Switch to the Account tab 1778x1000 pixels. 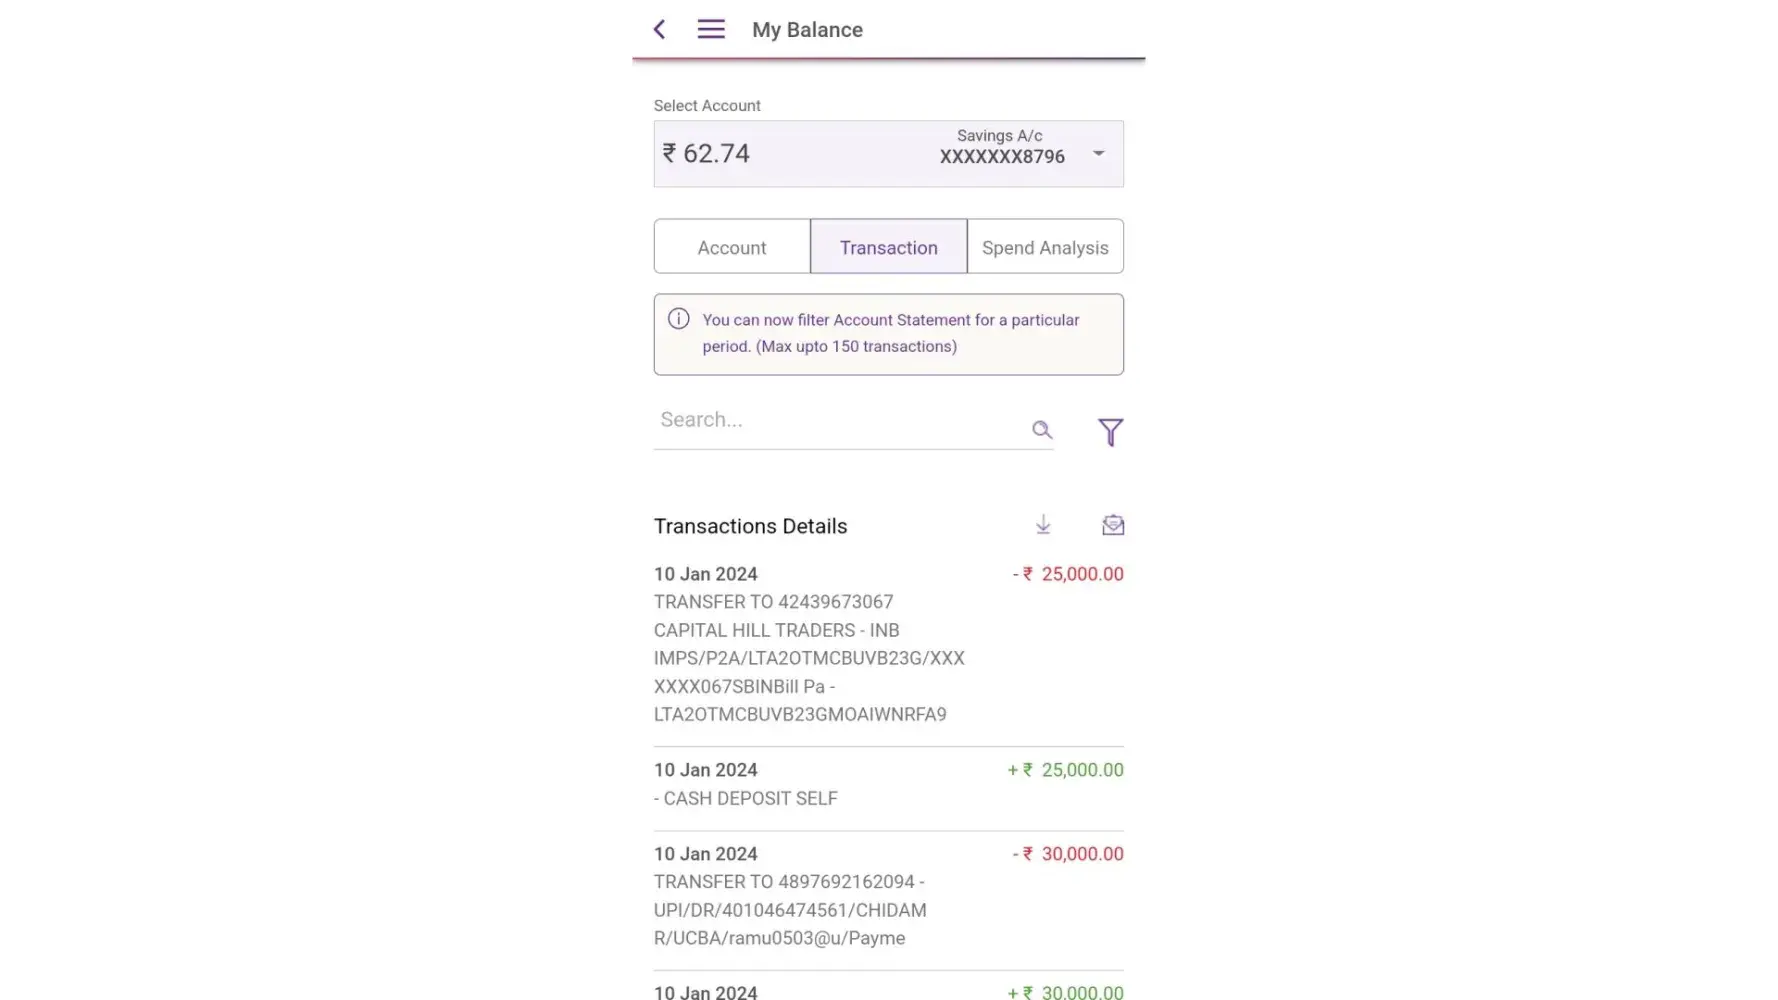(732, 247)
